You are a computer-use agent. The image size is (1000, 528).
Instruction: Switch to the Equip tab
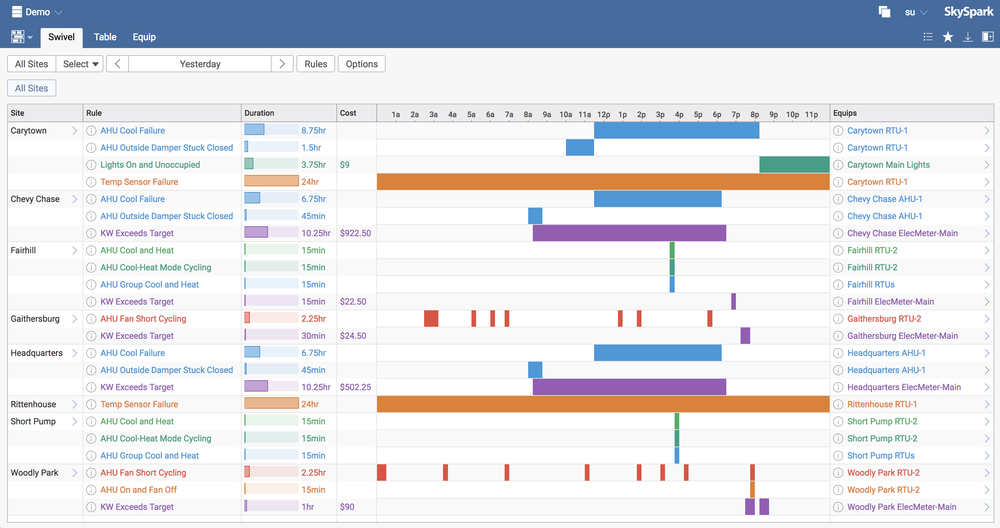[144, 37]
